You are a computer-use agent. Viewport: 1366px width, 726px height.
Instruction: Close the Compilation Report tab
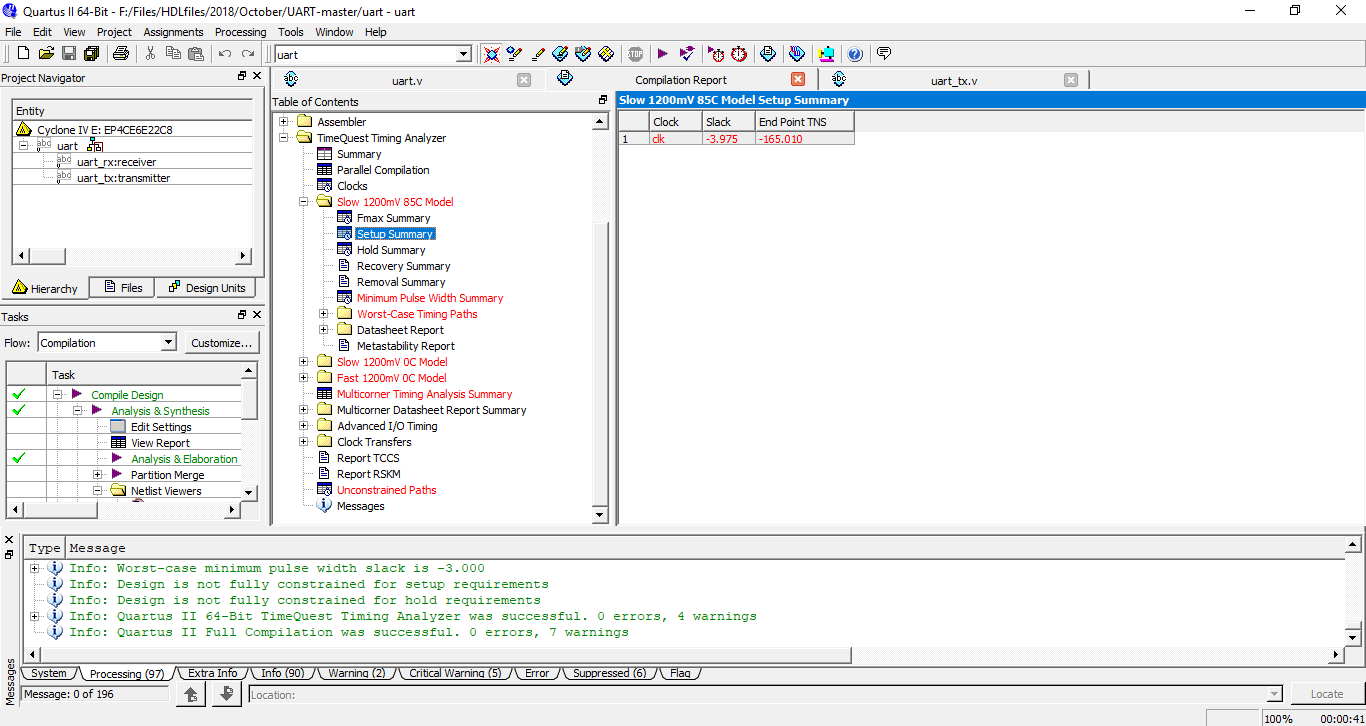(798, 80)
